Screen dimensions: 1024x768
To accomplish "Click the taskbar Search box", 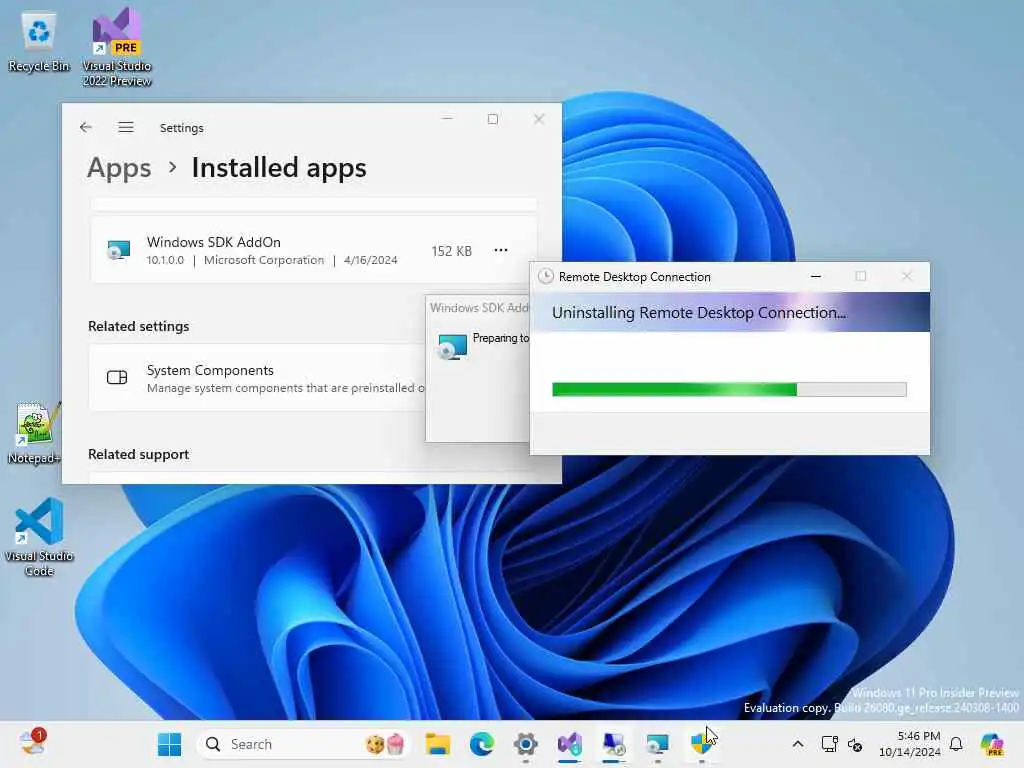I will pos(304,744).
